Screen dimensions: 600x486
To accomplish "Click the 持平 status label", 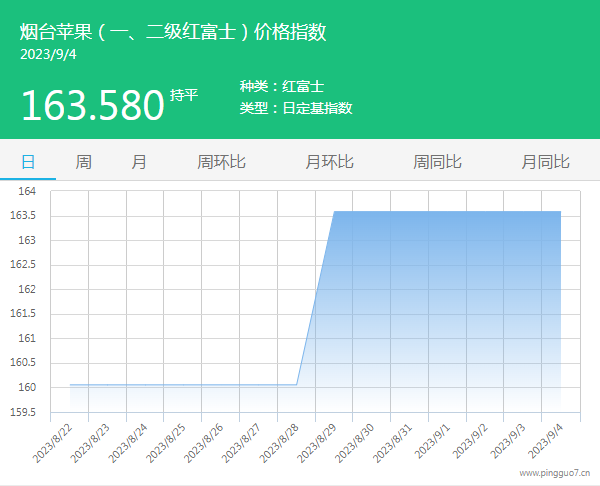I will [x=184, y=96].
